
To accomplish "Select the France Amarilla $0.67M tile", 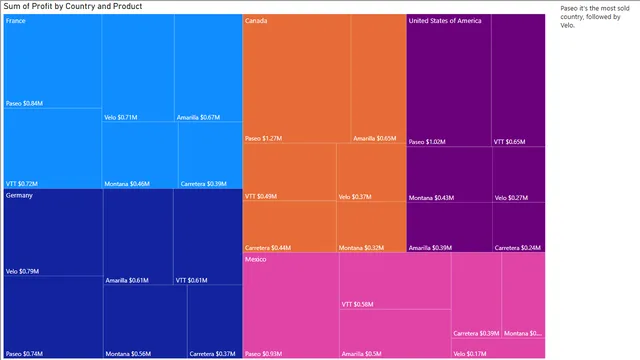I will point(209,68).
